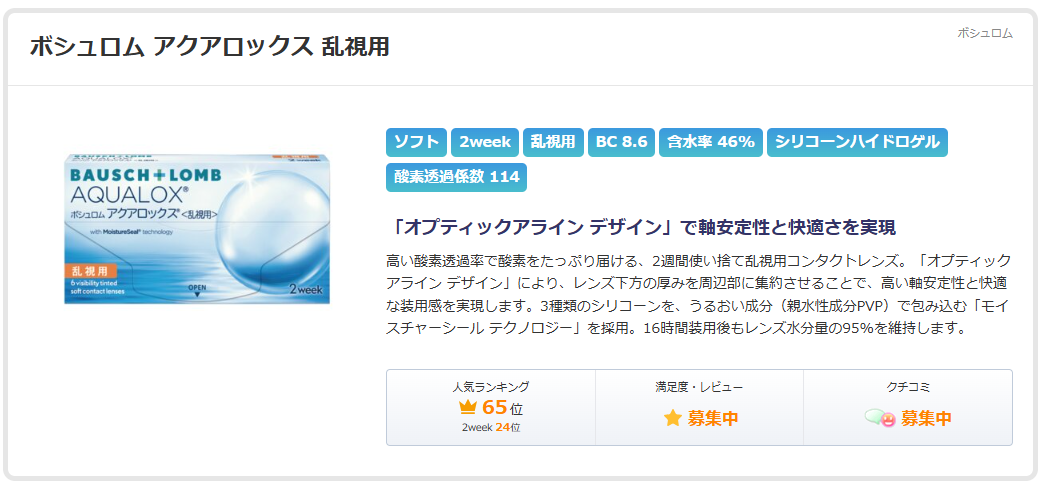Open the 2week 24位 category ranking
Viewport: 1040px width, 484px height.
click(490, 427)
